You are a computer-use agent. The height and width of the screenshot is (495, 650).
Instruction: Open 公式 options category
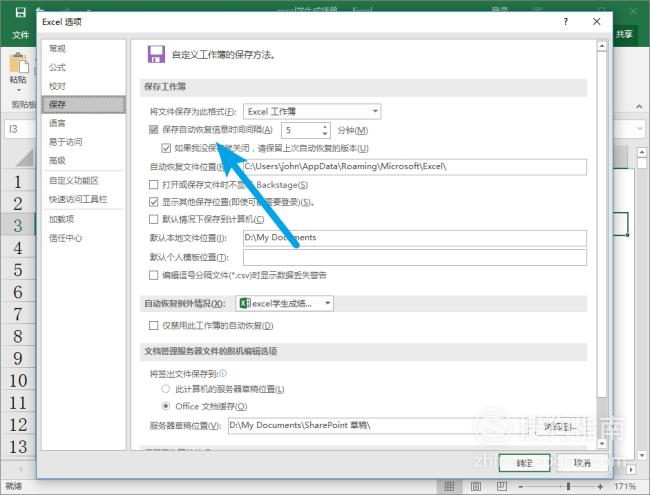point(84,68)
